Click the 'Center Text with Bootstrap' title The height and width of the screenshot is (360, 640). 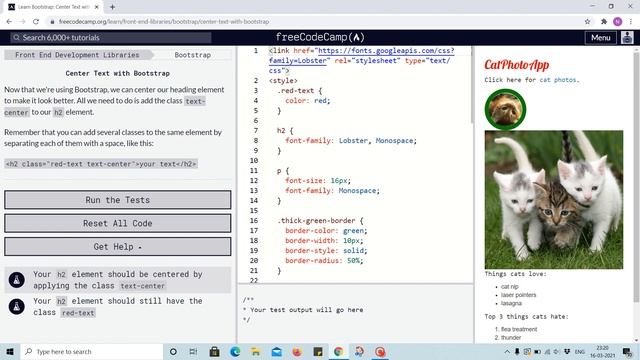click(118, 73)
